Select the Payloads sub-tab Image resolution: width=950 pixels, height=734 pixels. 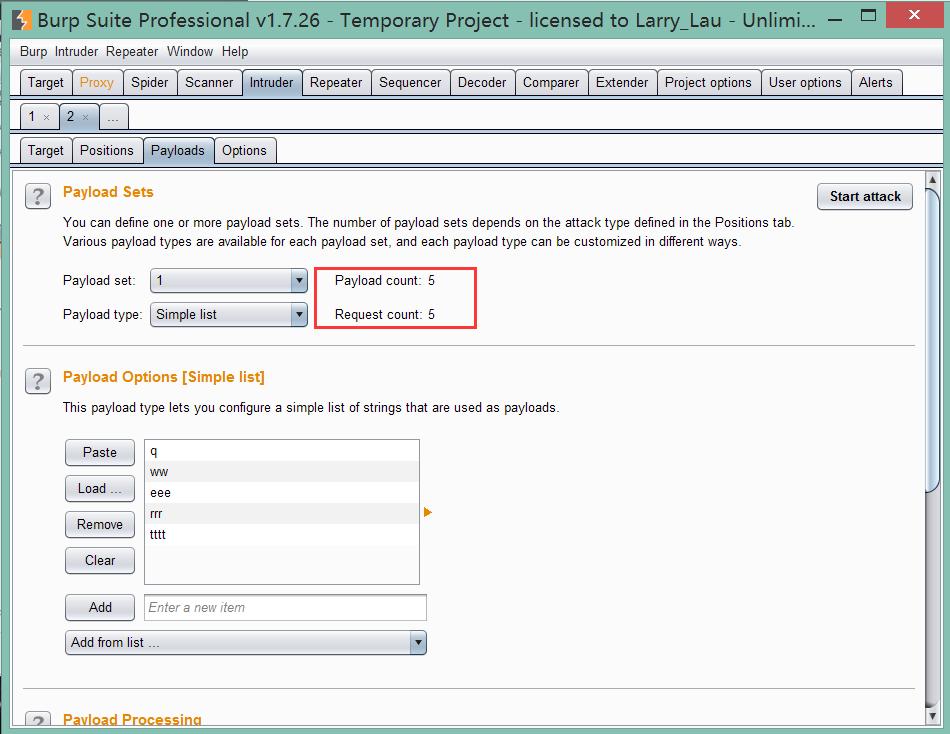pyautogui.click(x=178, y=150)
